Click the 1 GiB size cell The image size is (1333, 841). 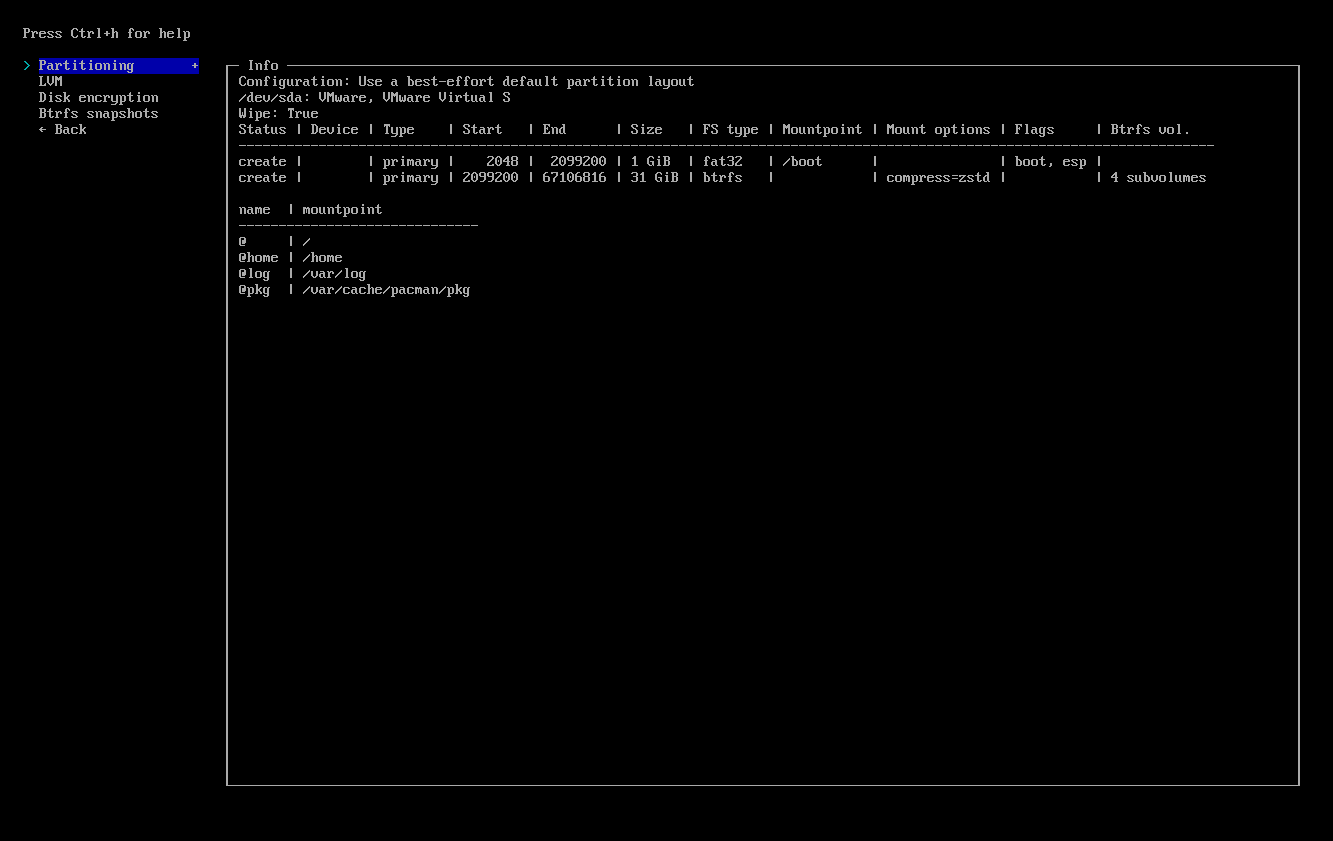(650, 161)
